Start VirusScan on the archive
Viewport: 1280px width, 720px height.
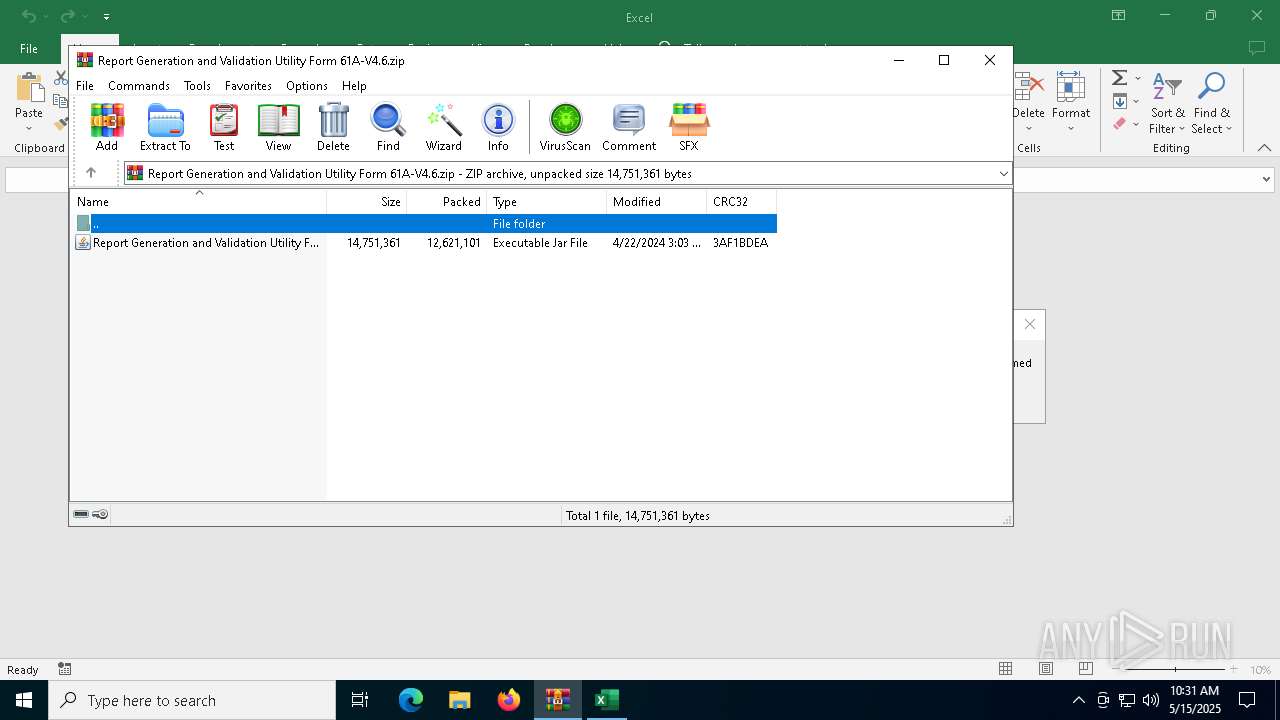tap(565, 127)
